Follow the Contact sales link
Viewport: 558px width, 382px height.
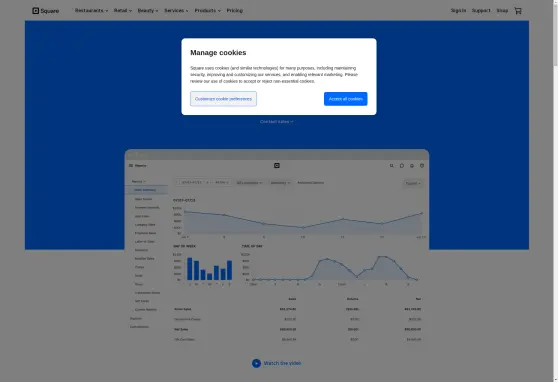(x=277, y=122)
